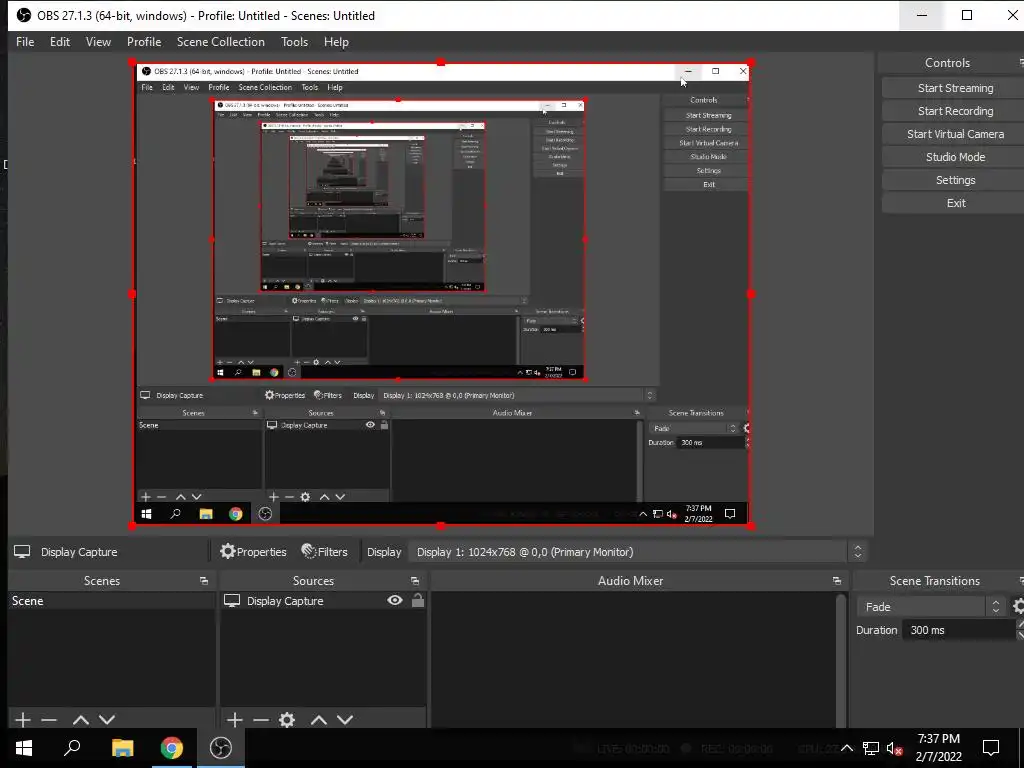Pop out the Scenes dock

(204, 581)
